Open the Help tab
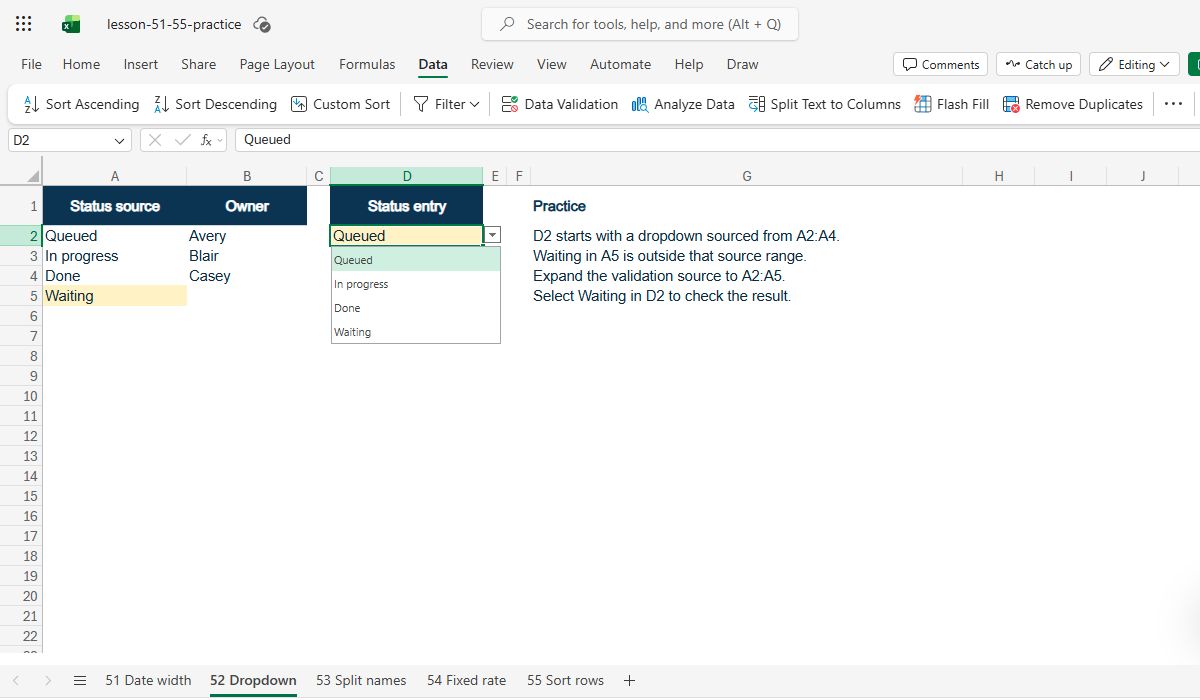 (x=688, y=64)
